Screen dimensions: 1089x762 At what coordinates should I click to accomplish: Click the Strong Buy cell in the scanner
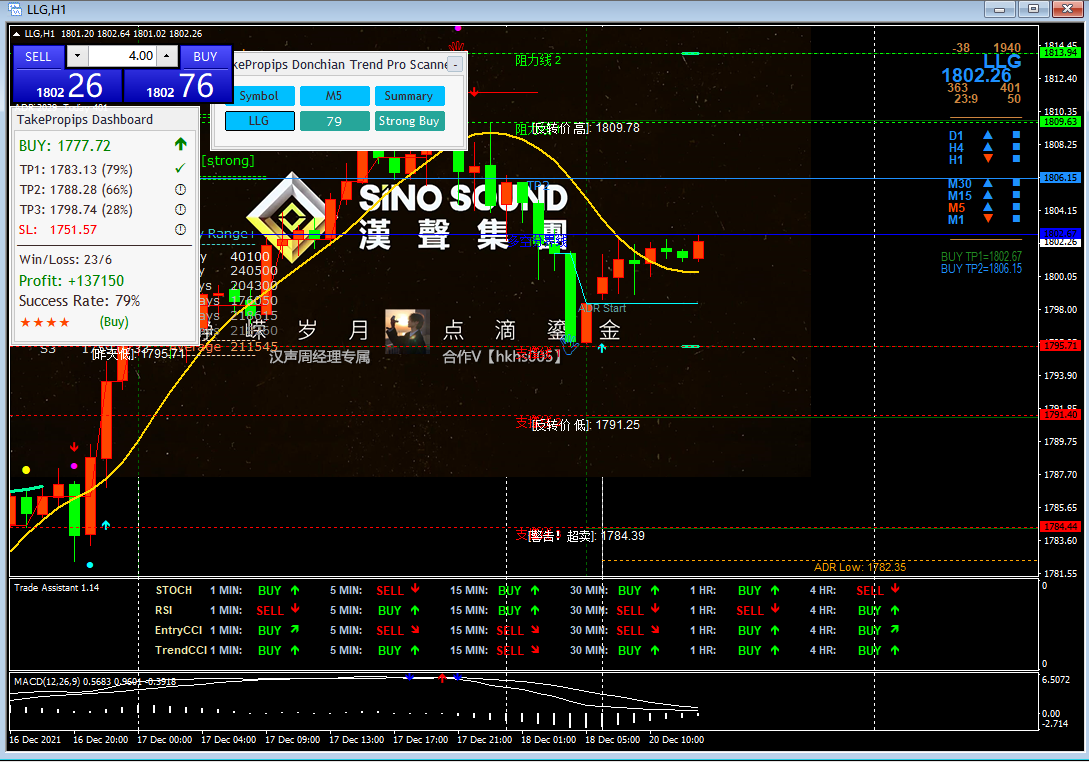pyautogui.click(x=409, y=121)
